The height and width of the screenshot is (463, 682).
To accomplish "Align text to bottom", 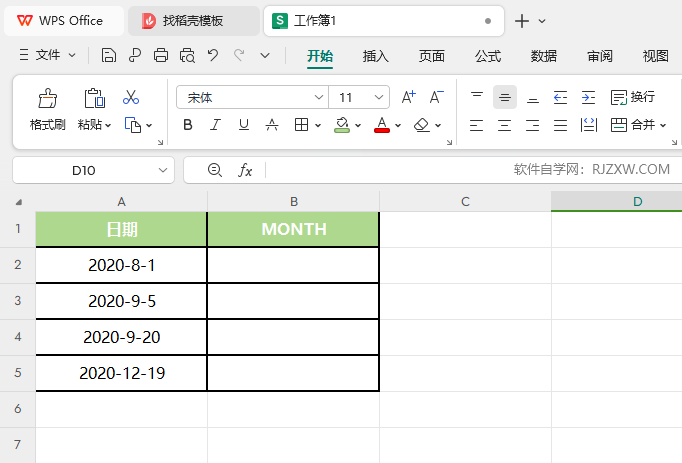I will [x=533, y=97].
